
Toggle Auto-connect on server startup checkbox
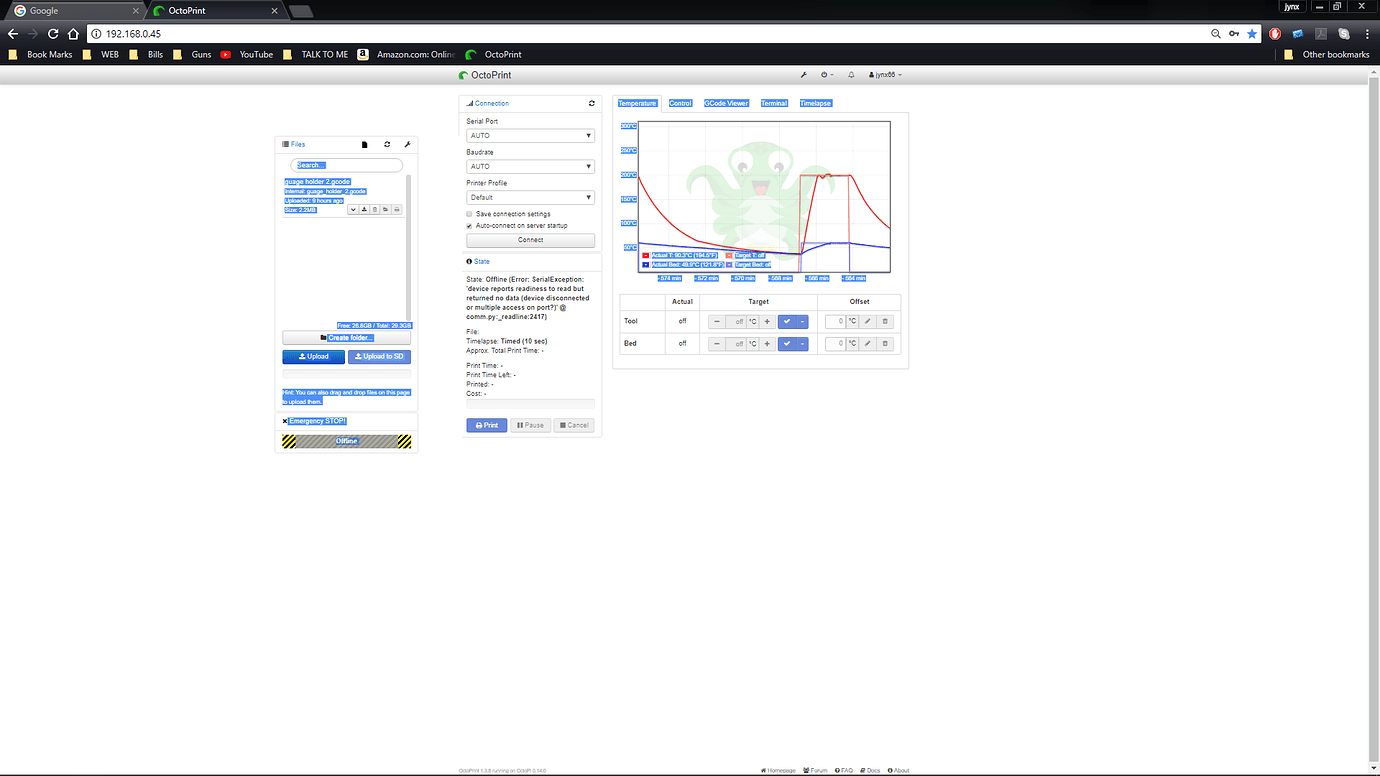(x=469, y=226)
